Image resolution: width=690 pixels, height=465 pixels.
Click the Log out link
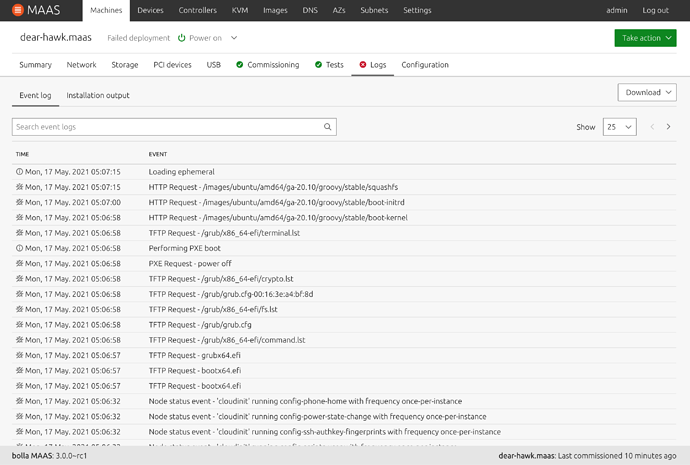[656, 10]
